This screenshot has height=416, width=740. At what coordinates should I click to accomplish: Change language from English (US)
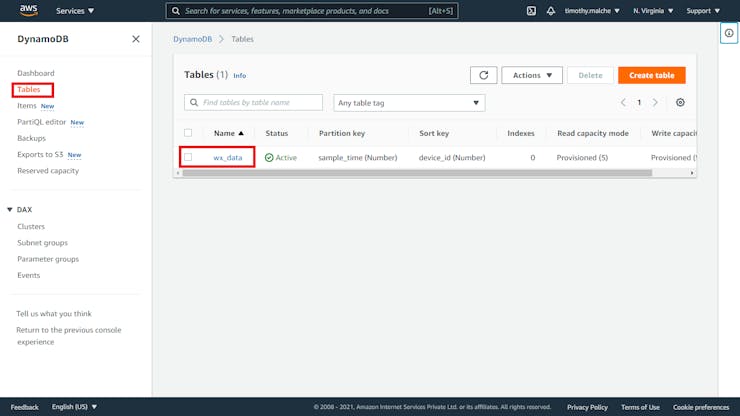point(74,407)
